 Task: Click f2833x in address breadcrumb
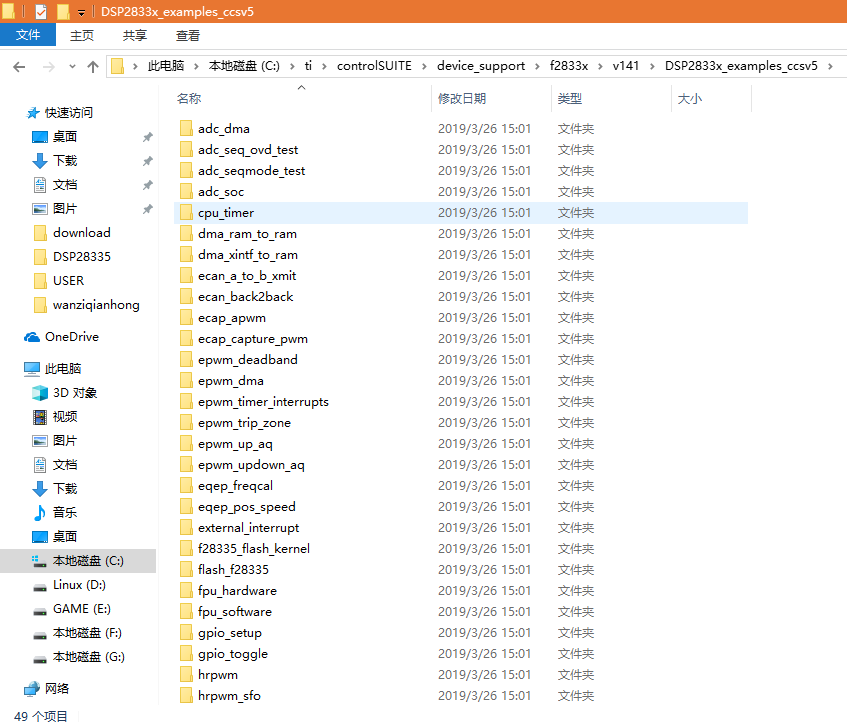pos(569,66)
